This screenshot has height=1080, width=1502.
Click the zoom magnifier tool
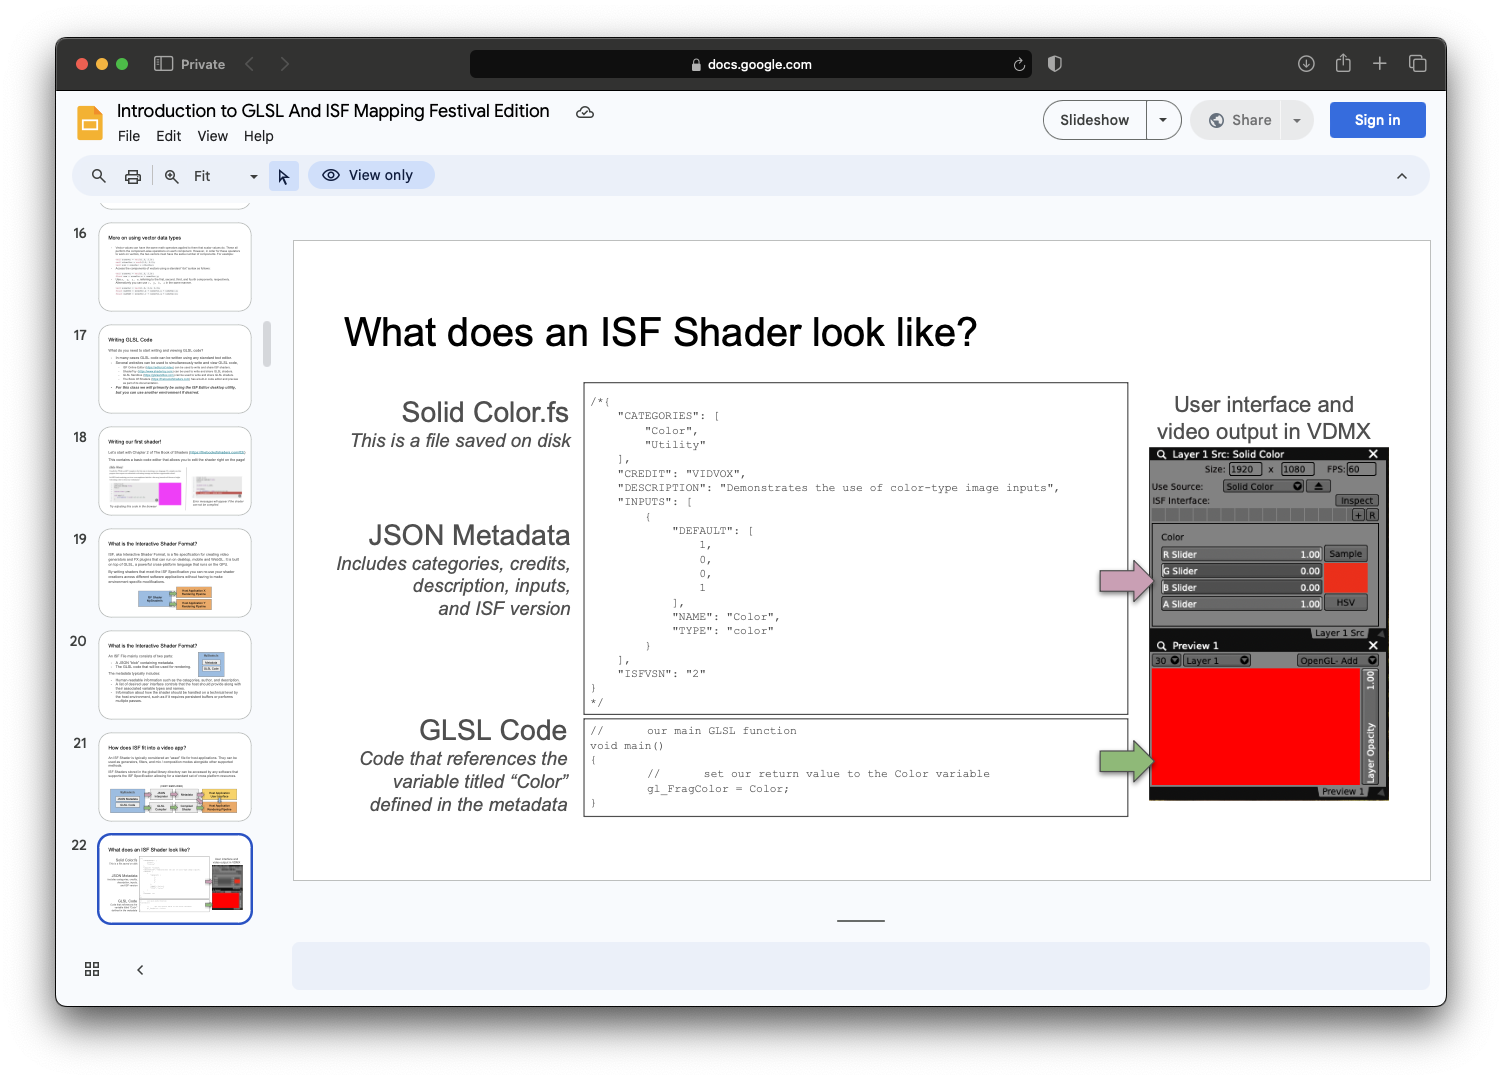(172, 176)
